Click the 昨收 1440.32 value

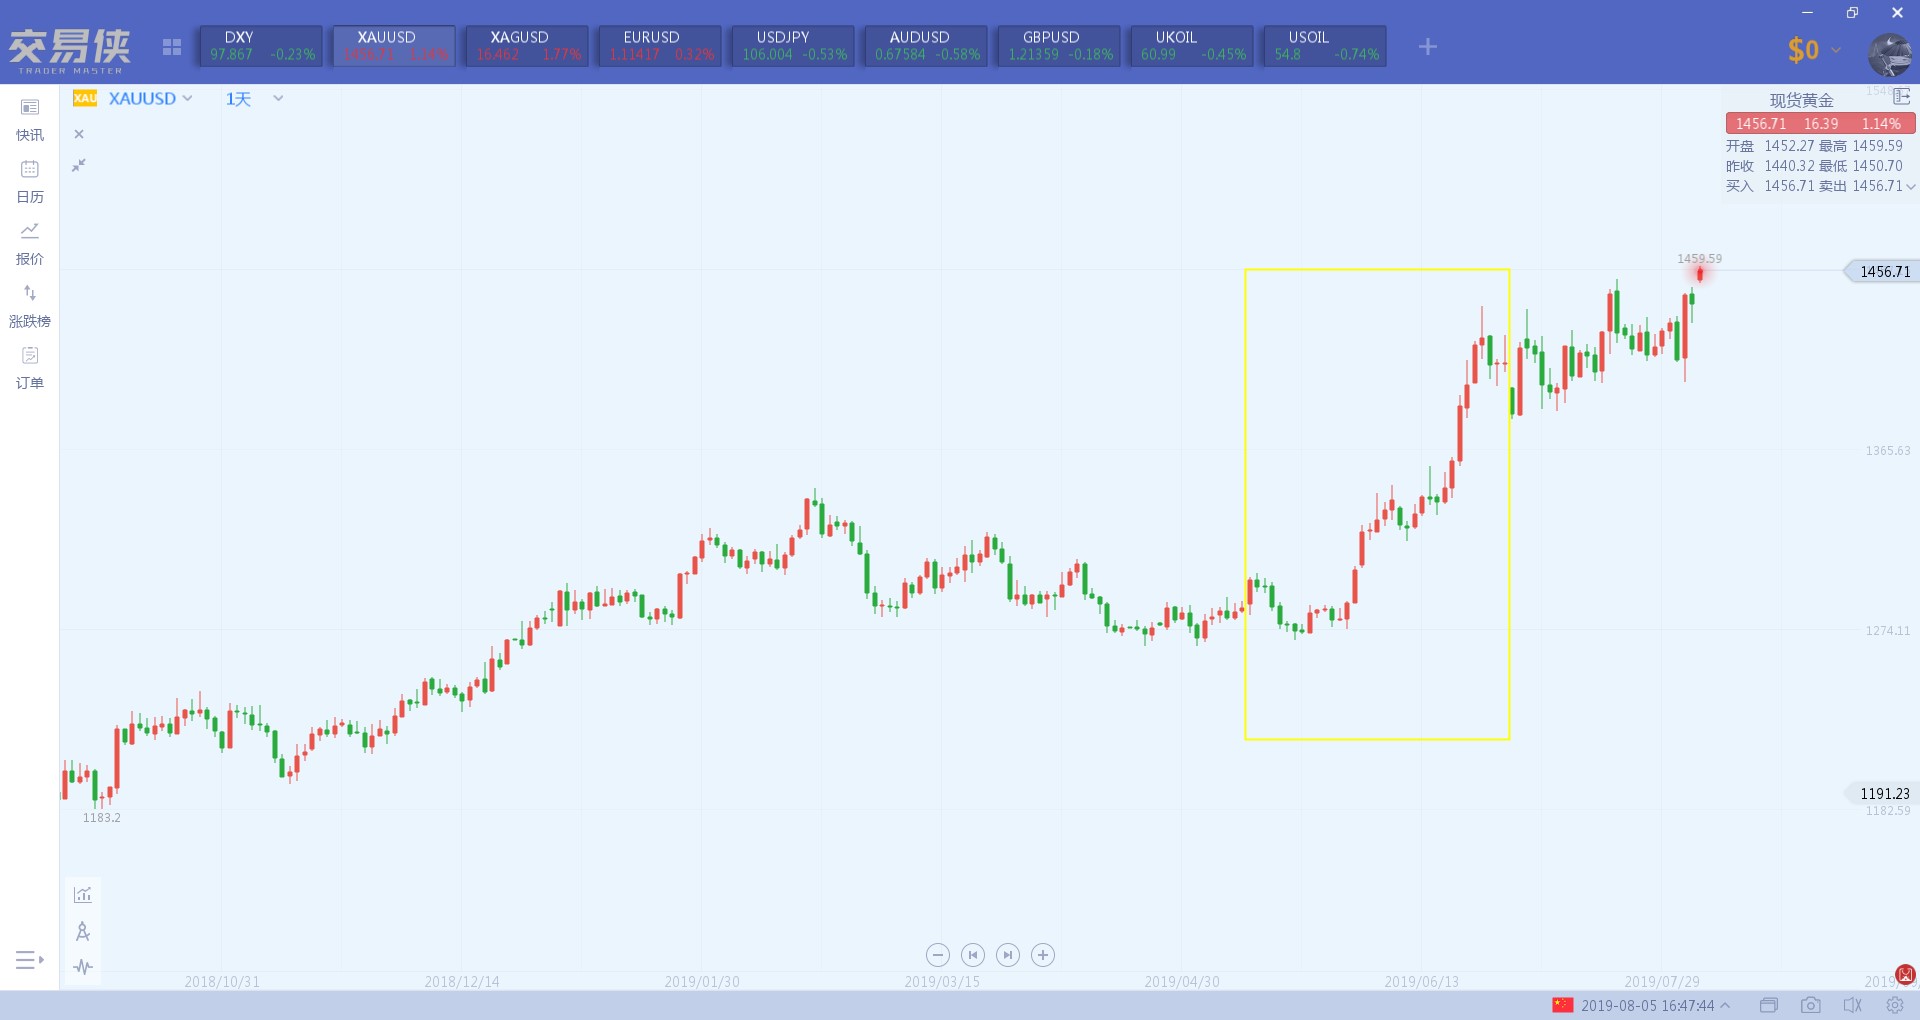[x=1788, y=166]
